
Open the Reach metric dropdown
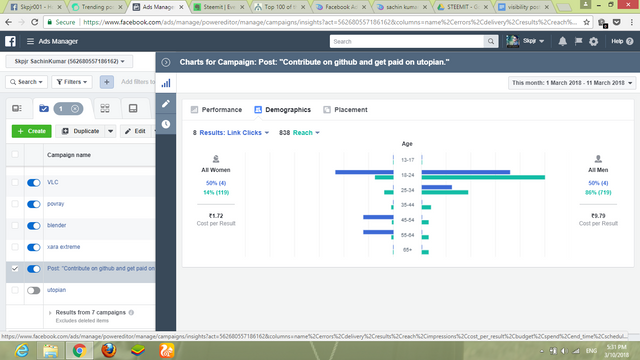(306, 133)
